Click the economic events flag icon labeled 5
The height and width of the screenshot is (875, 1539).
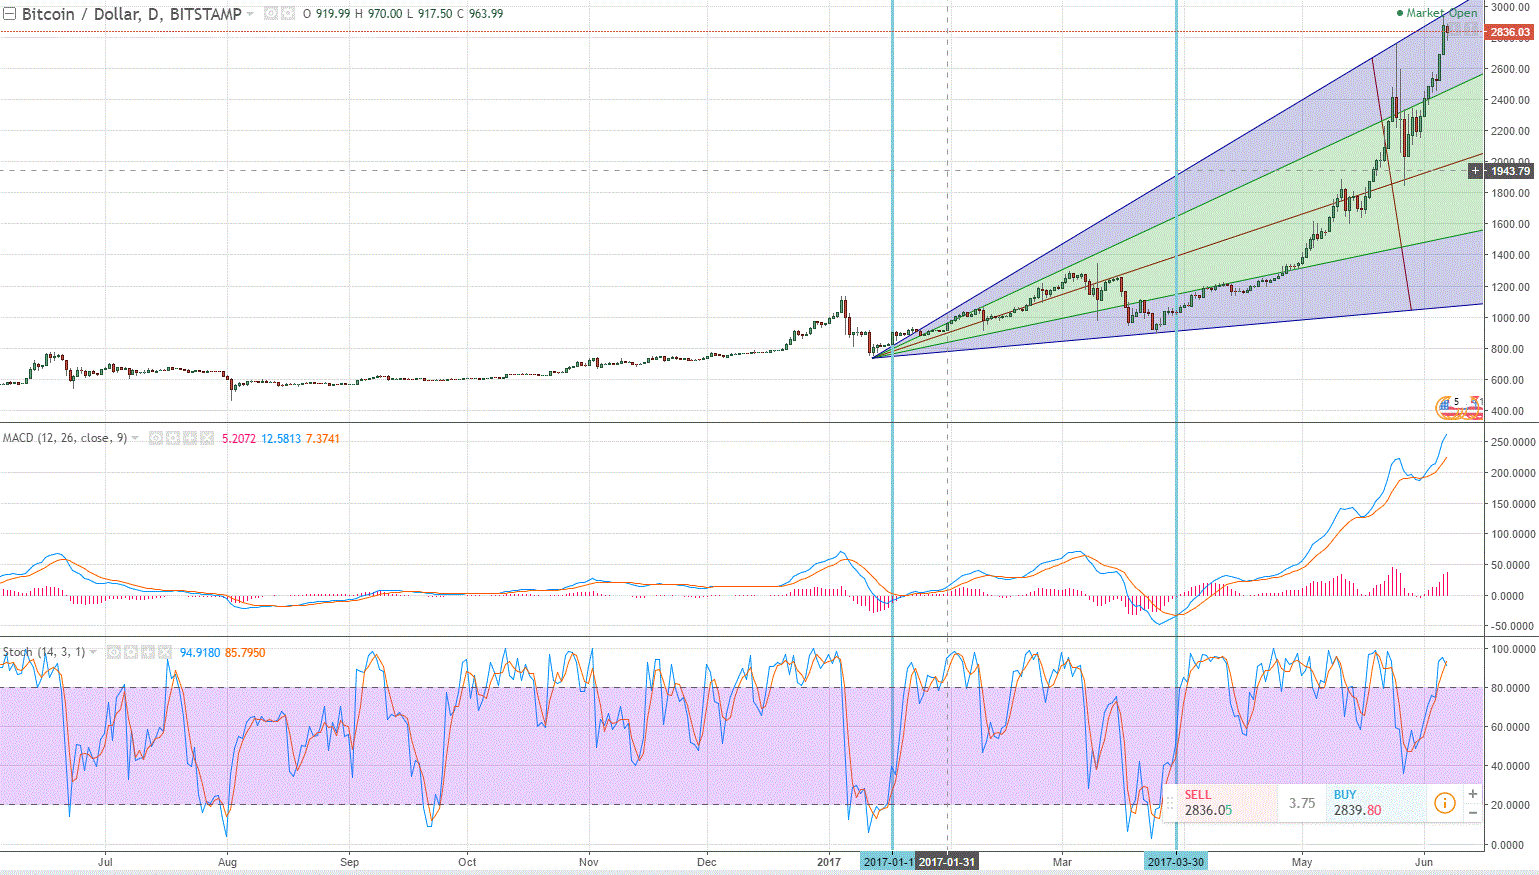[1450, 406]
